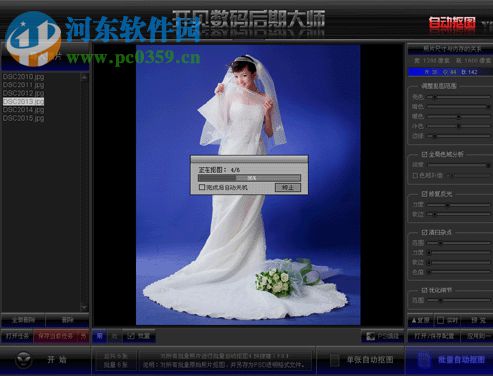Toggle the 批量 checkbox below the preview
493x376 pixels.
point(131,336)
